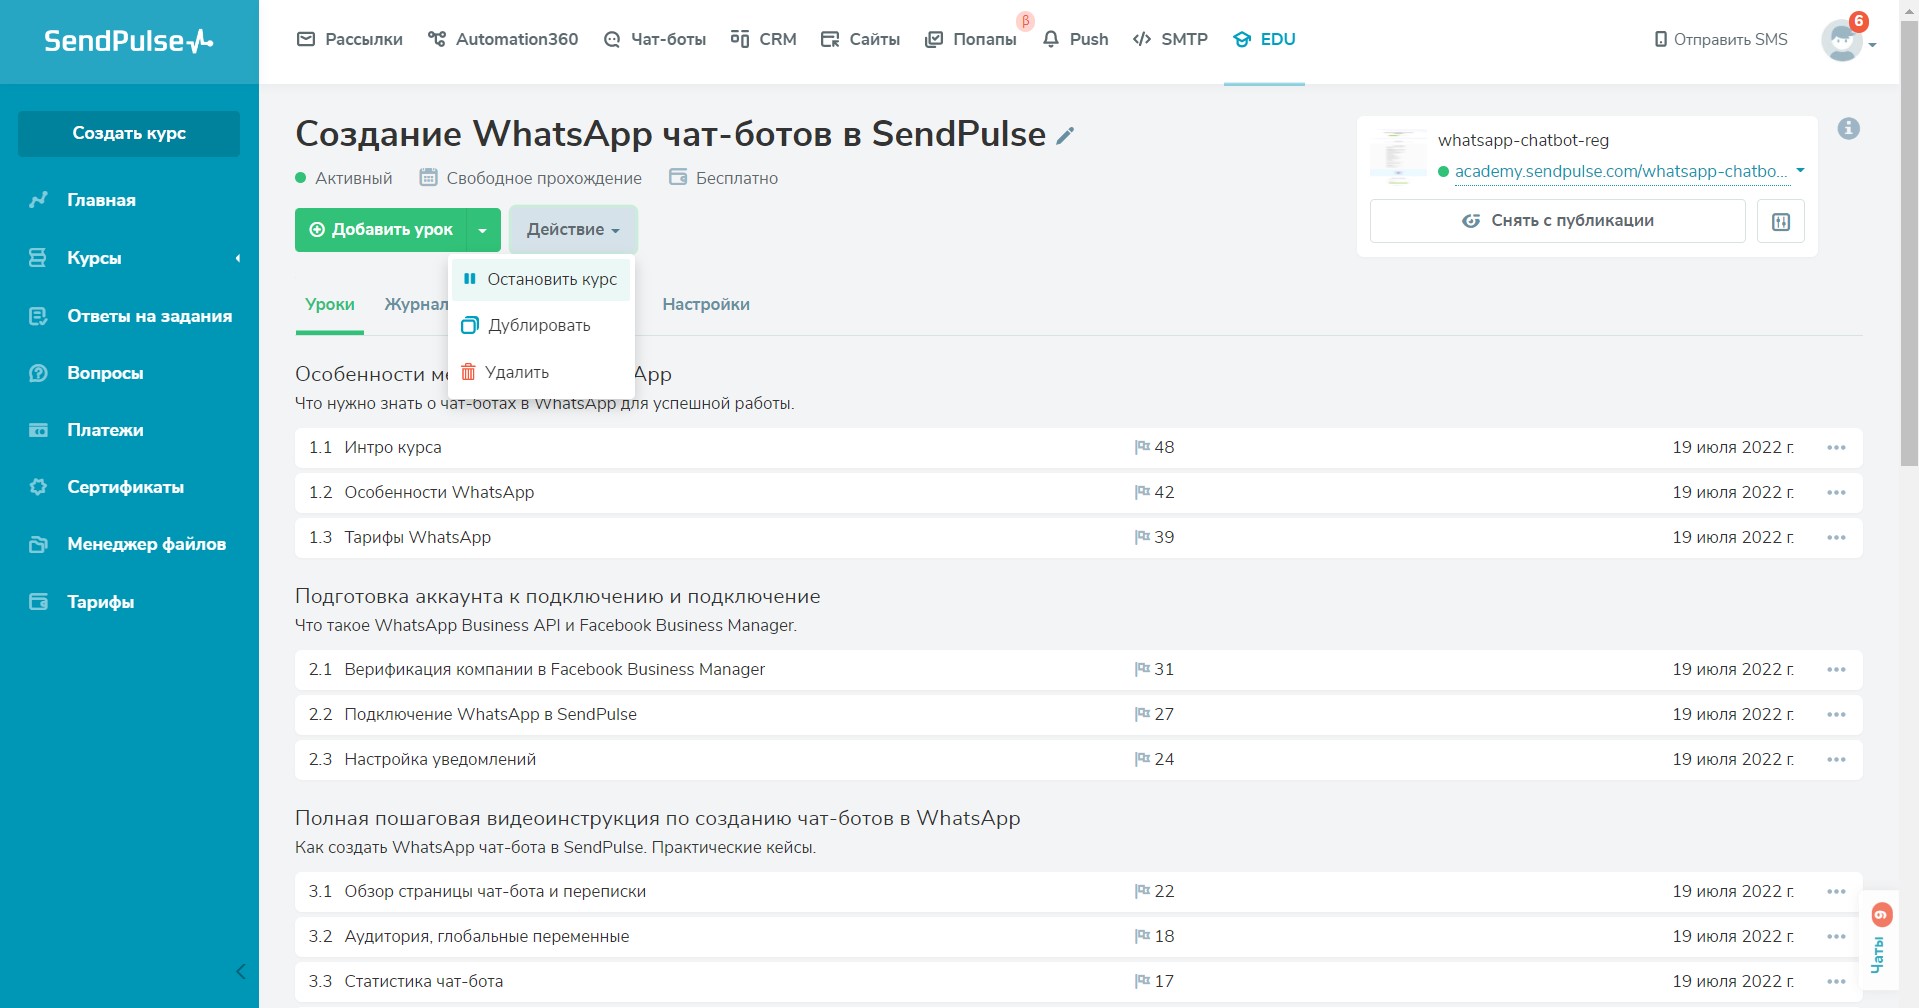Open the Чаты side widget

1879,940
